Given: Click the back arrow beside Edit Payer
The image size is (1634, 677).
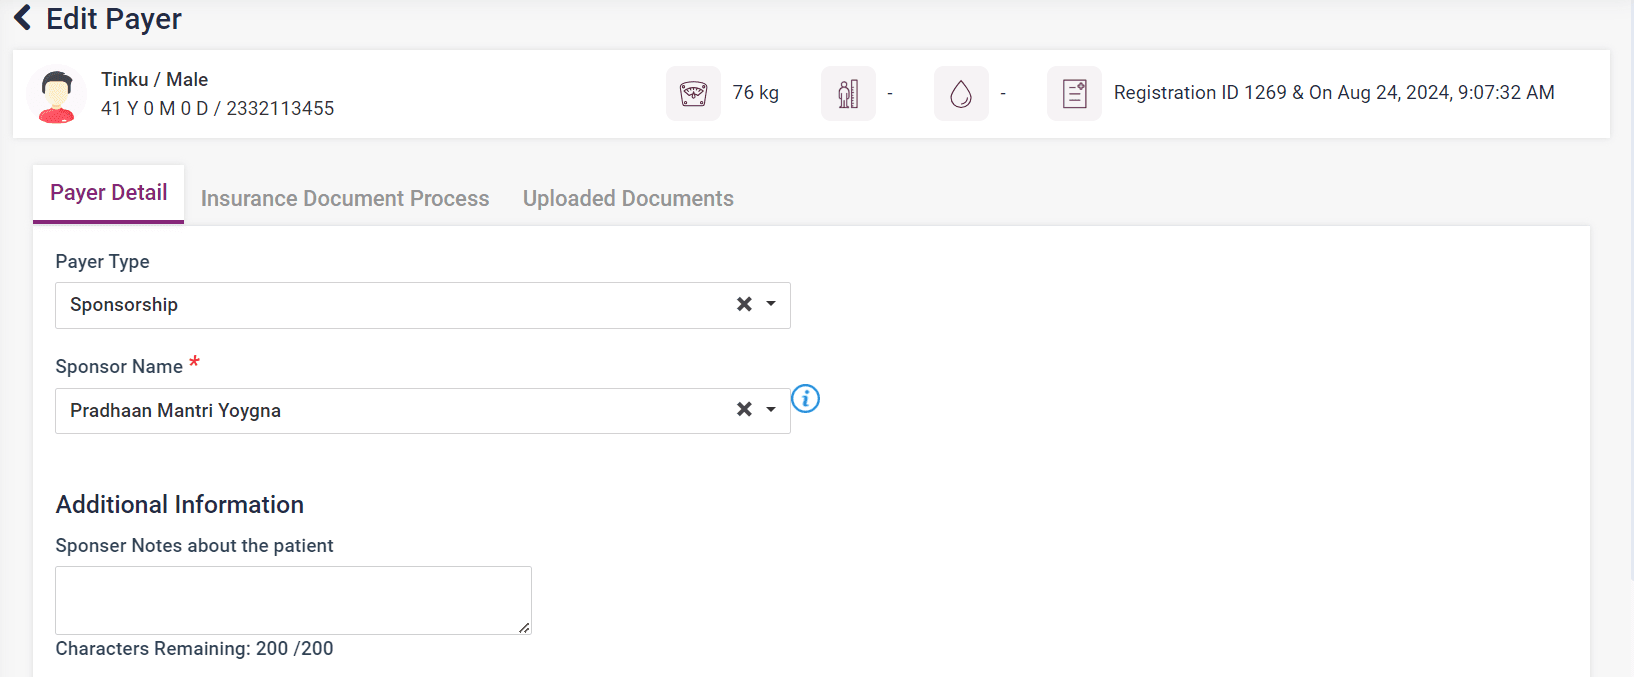Looking at the screenshot, I should (x=22, y=18).
